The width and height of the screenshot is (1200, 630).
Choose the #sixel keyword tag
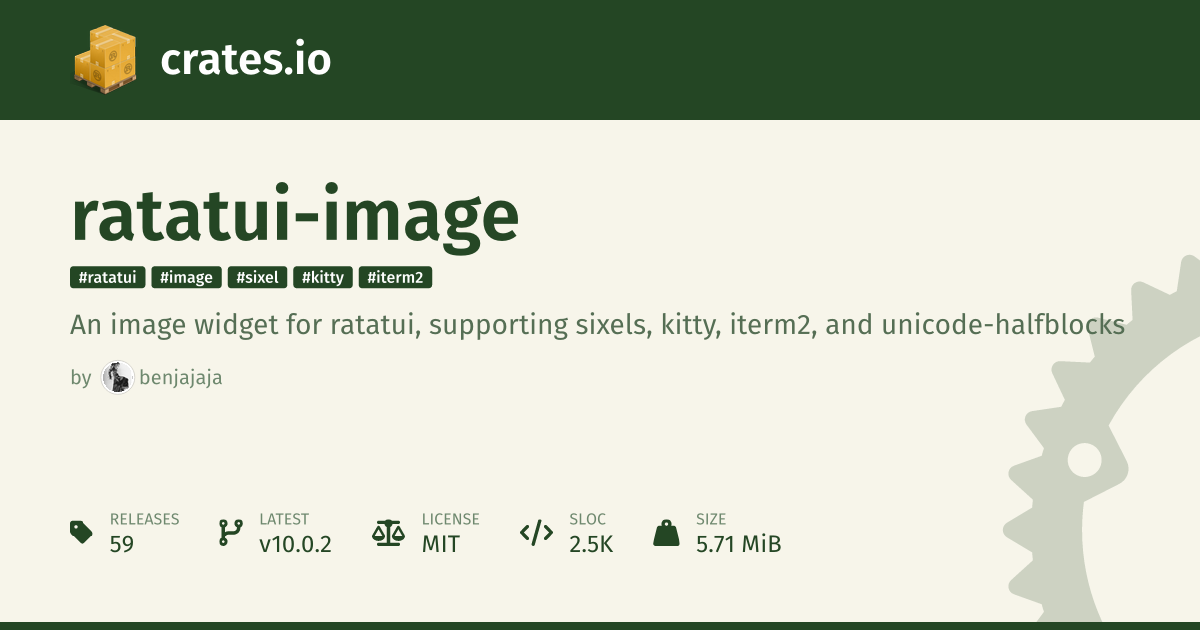258,277
